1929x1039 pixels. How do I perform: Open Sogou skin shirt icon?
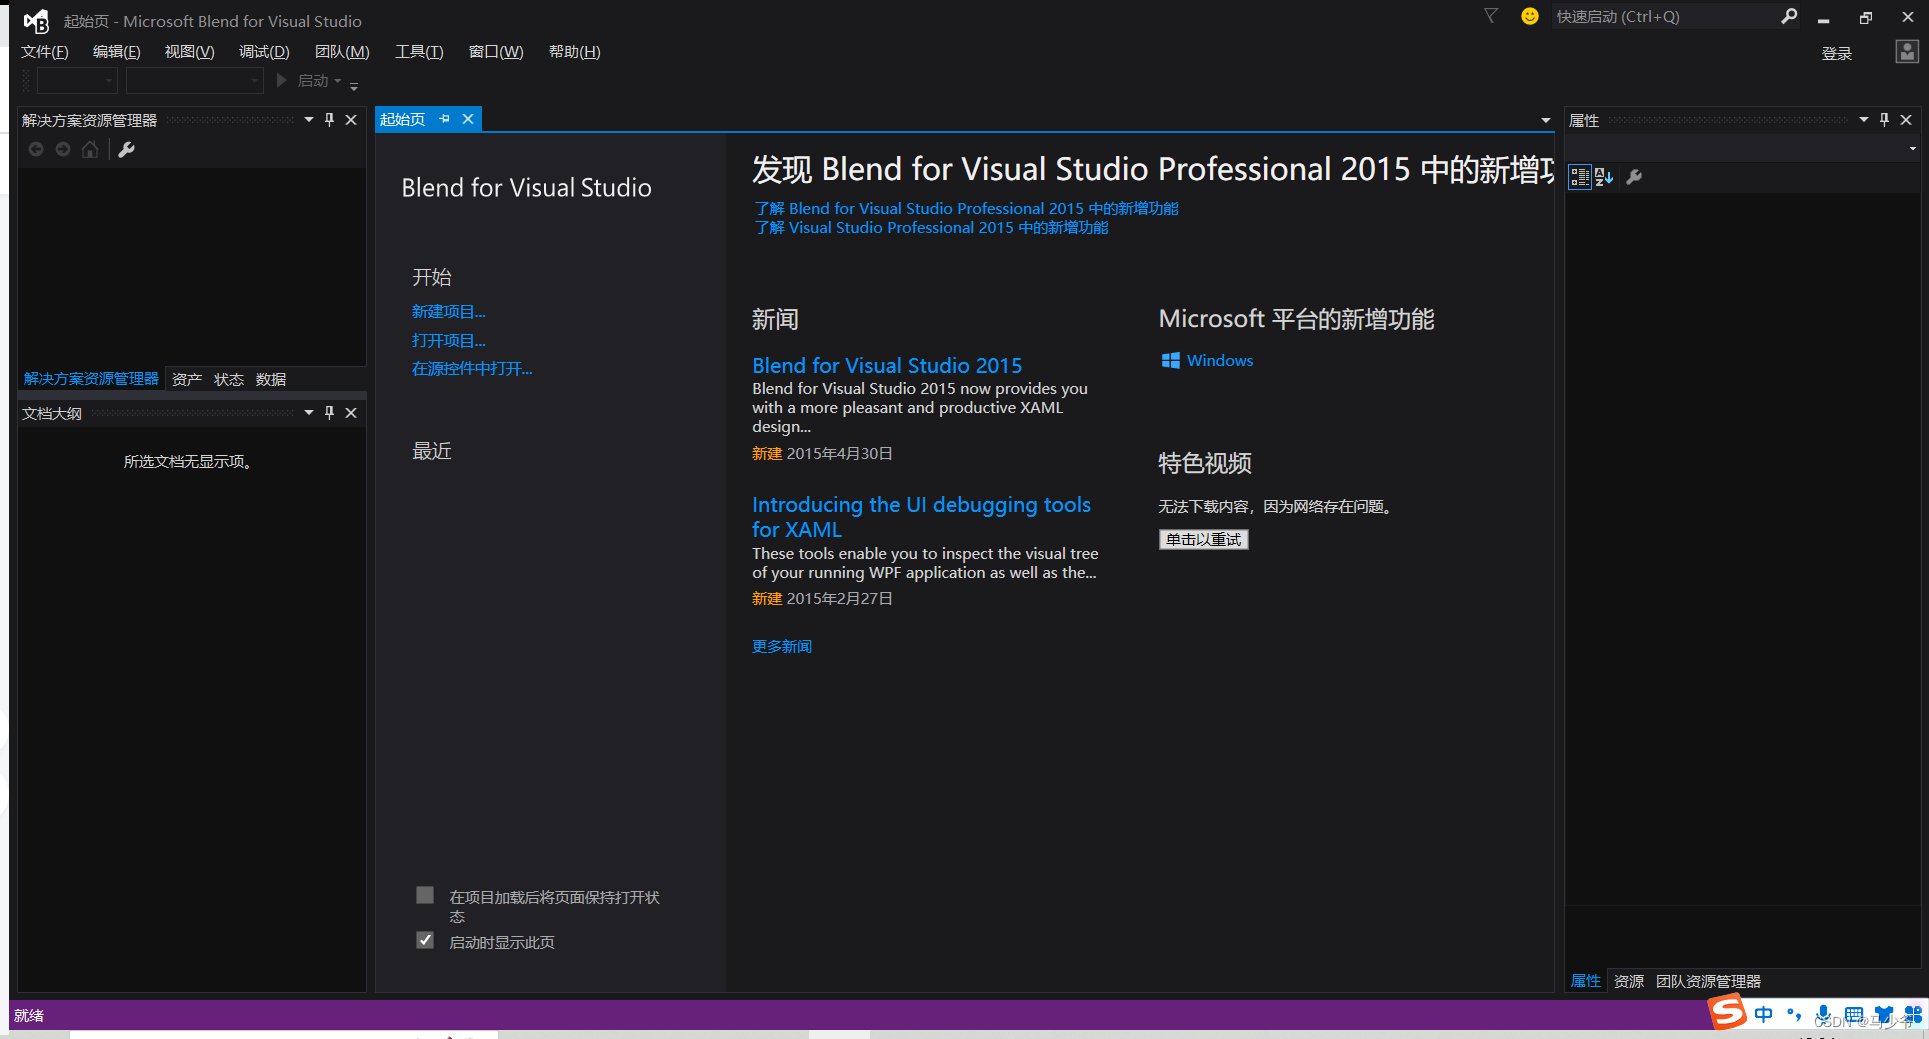click(x=1884, y=1014)
